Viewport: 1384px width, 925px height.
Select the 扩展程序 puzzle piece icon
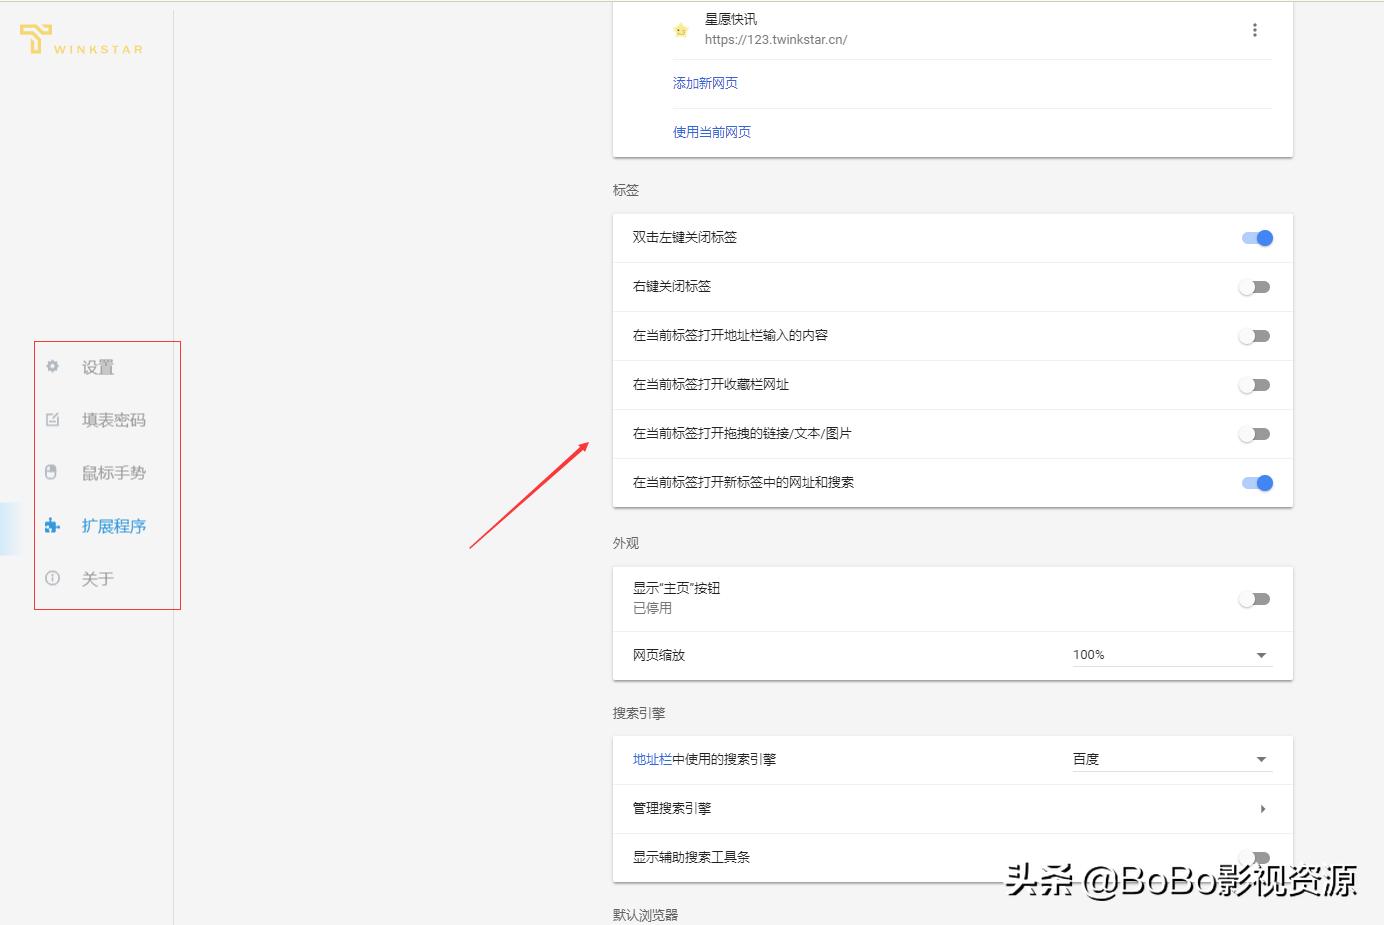[x=51, y=525]
